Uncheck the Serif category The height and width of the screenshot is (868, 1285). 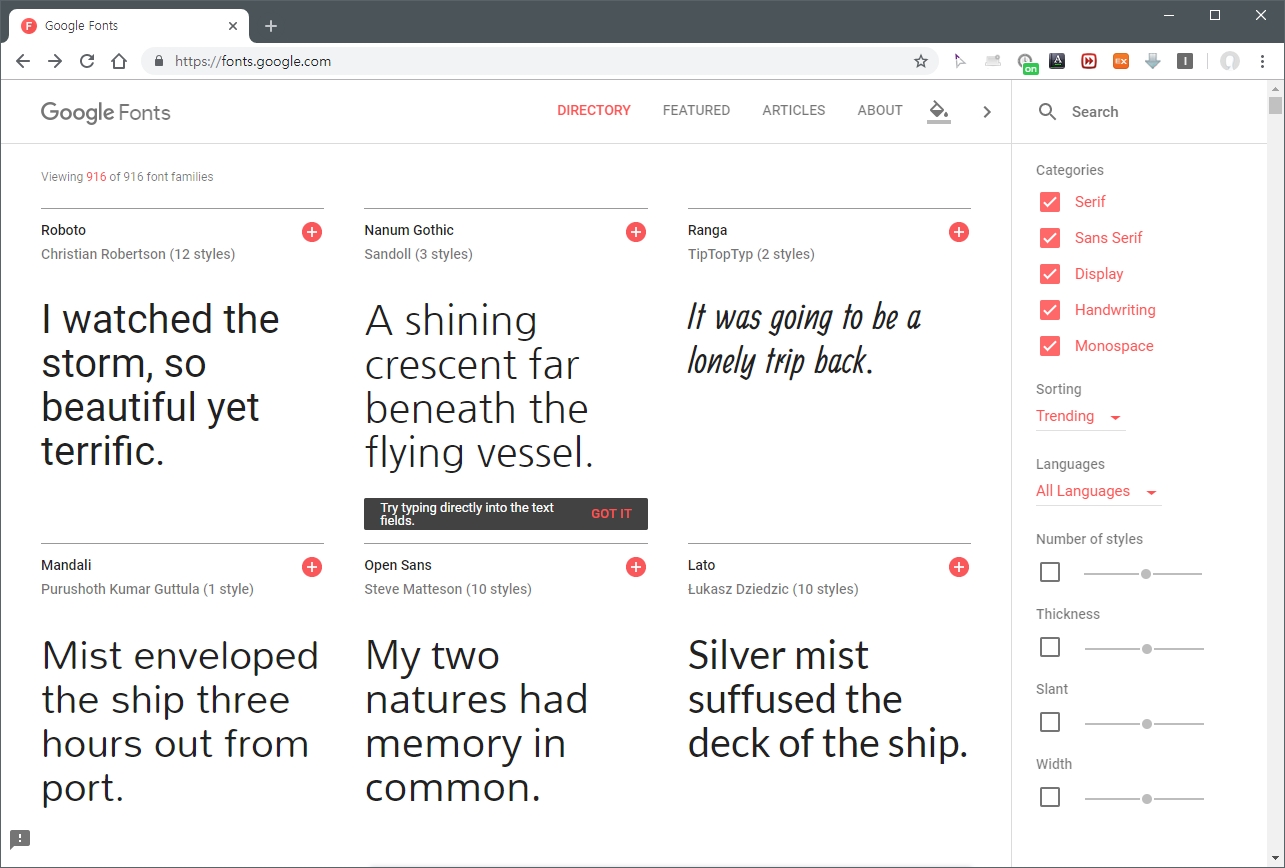pyautogui.click(x=1050, y=202)
